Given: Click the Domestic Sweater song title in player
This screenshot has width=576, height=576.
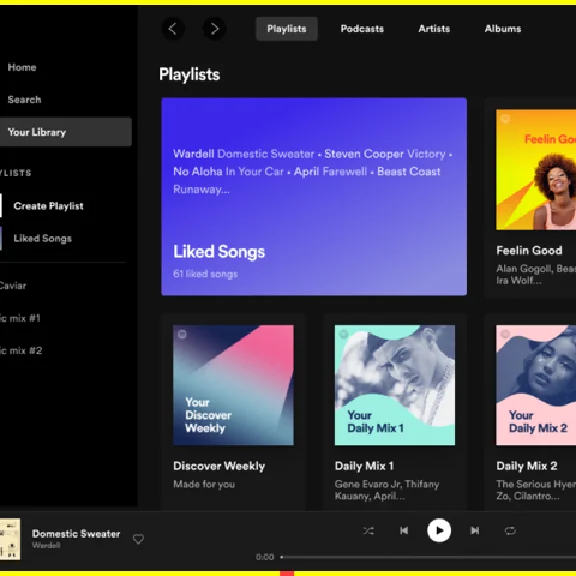Looking at the screenshot, I should (x=76, y=534).
